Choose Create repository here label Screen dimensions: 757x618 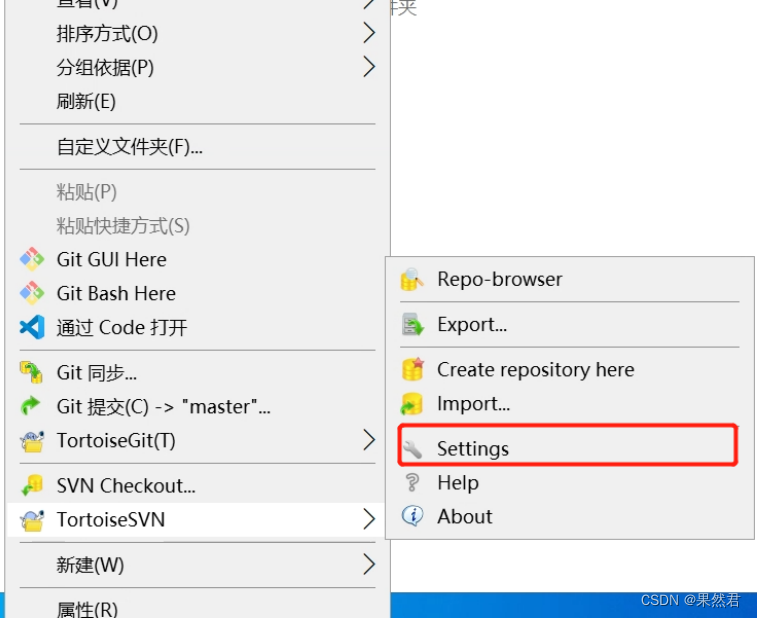click(536, 370)
